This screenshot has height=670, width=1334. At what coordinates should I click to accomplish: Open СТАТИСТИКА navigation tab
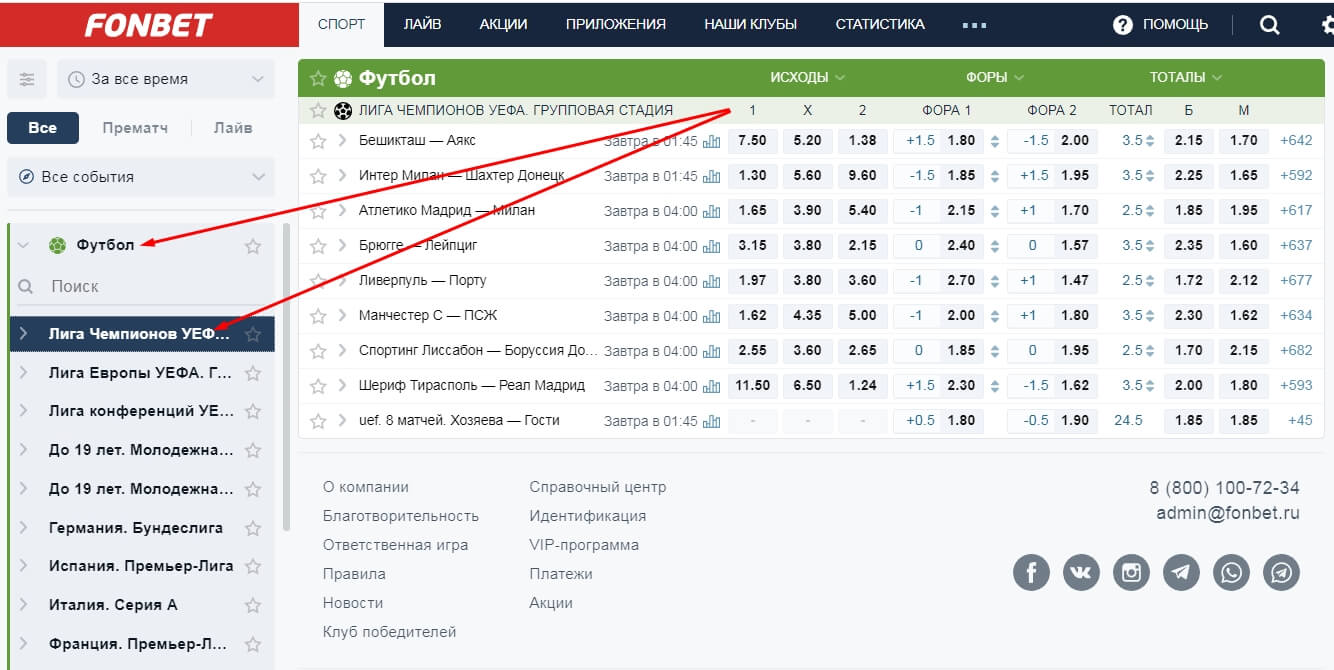pos(880,24)
